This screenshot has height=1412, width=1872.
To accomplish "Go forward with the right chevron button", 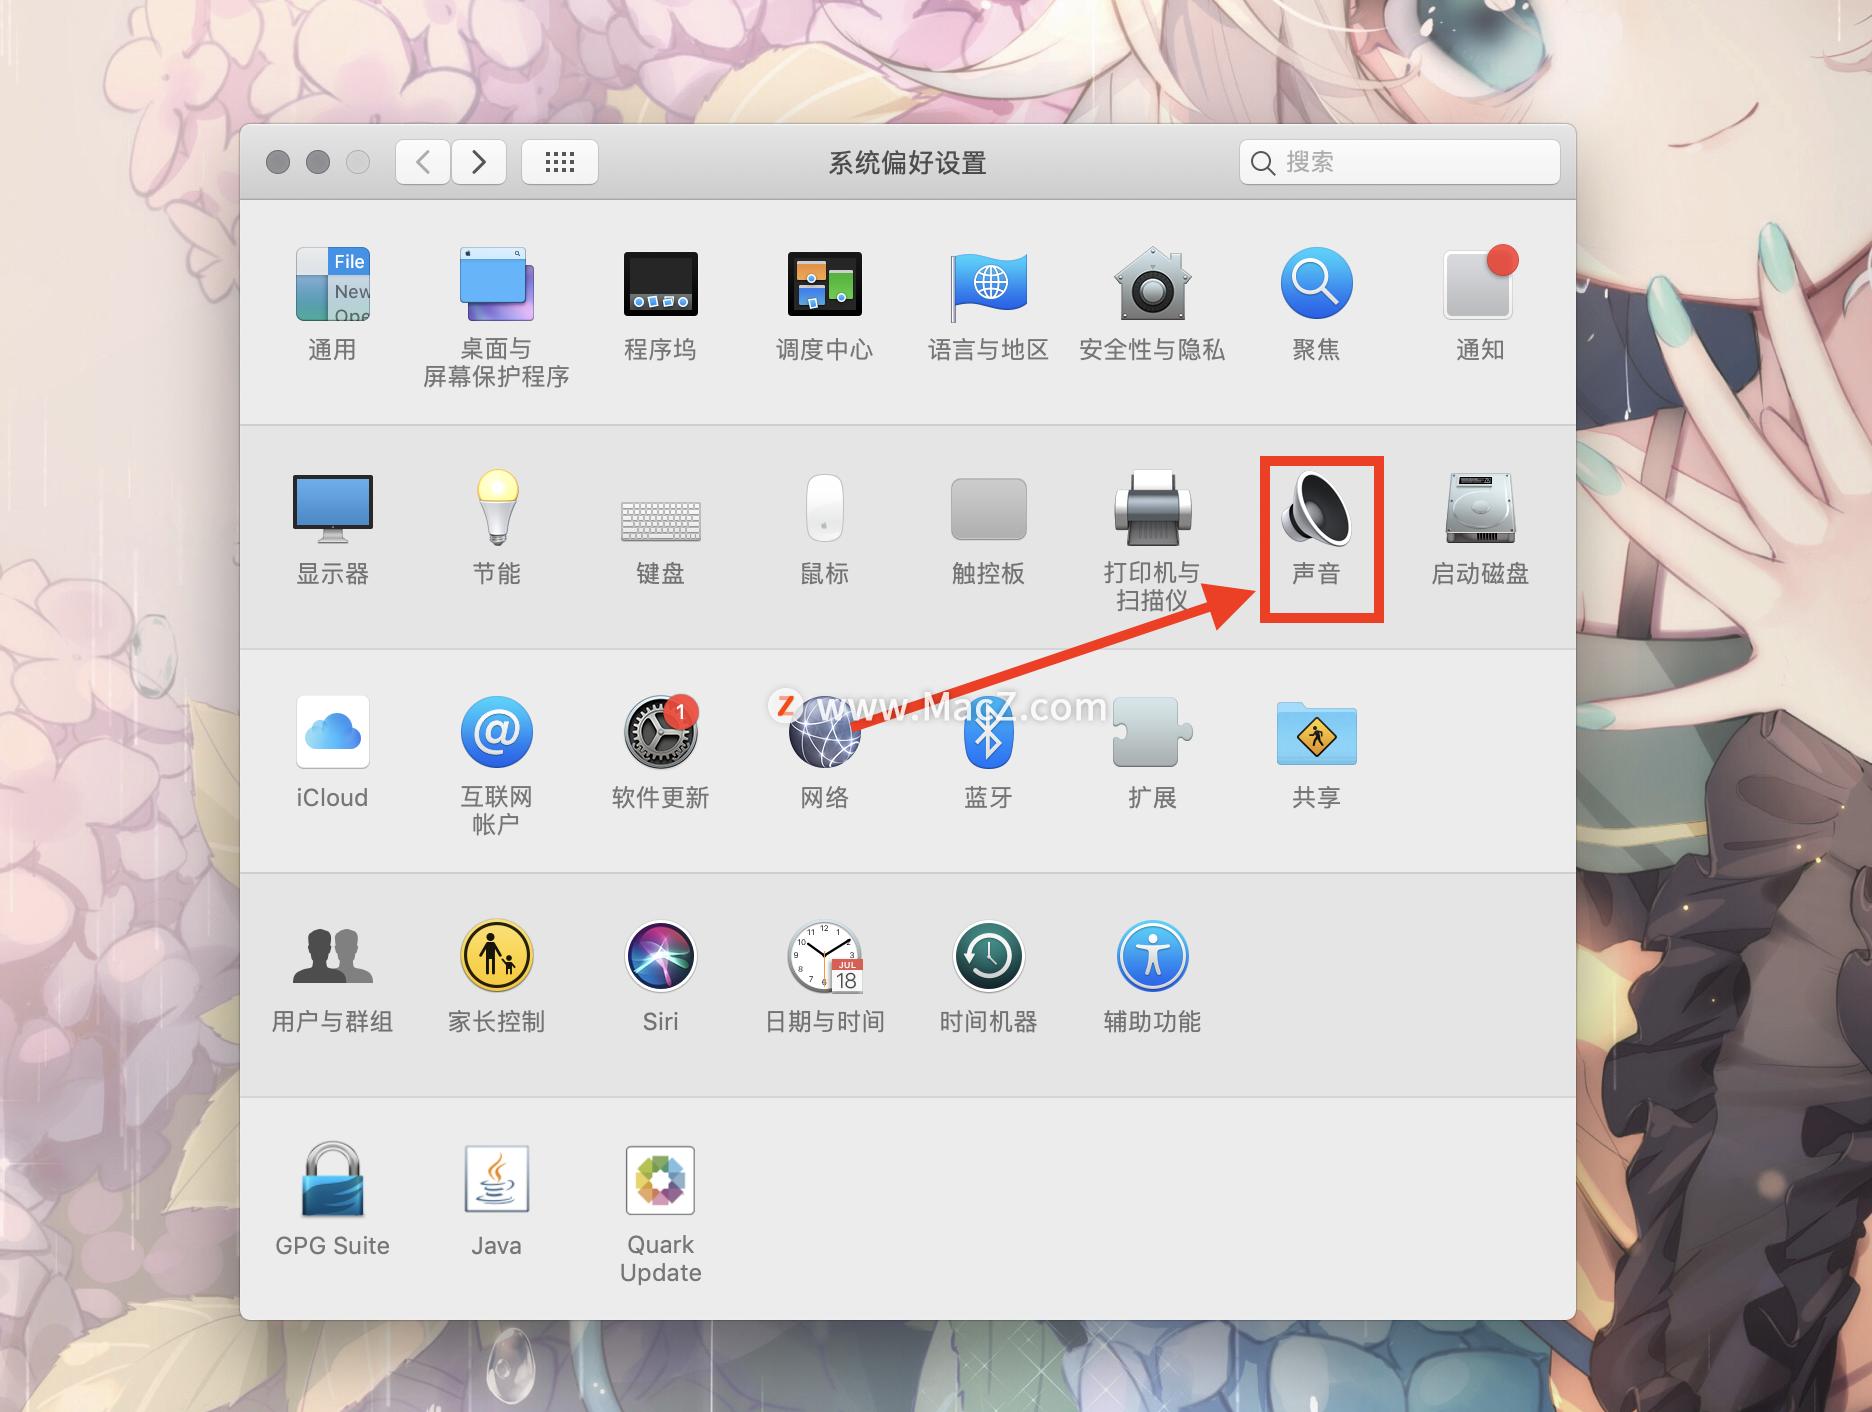I will click(479, 162).
